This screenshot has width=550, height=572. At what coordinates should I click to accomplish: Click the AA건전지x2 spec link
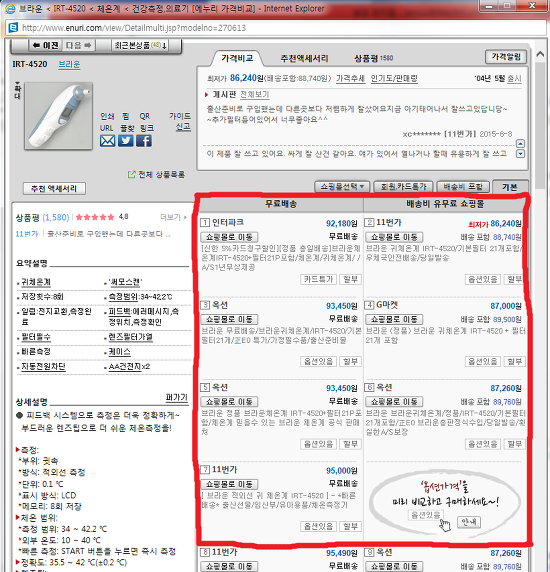coord(129,366)
